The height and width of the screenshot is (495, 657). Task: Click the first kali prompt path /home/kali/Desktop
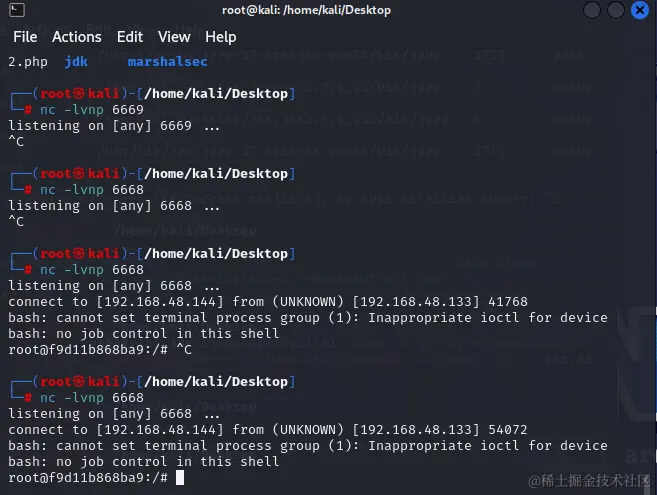click(216, 93)
